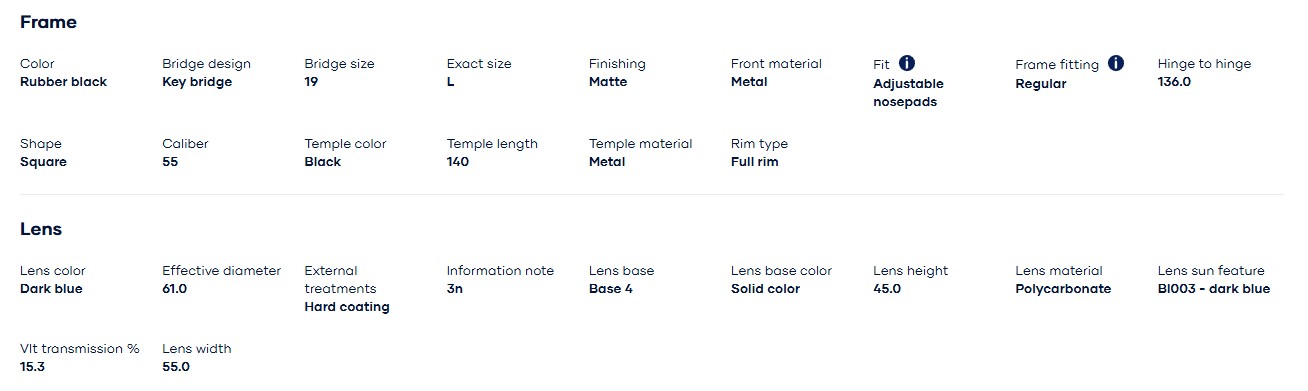
Task: Click the Base 4 lens base value
Action: point(611,289)
